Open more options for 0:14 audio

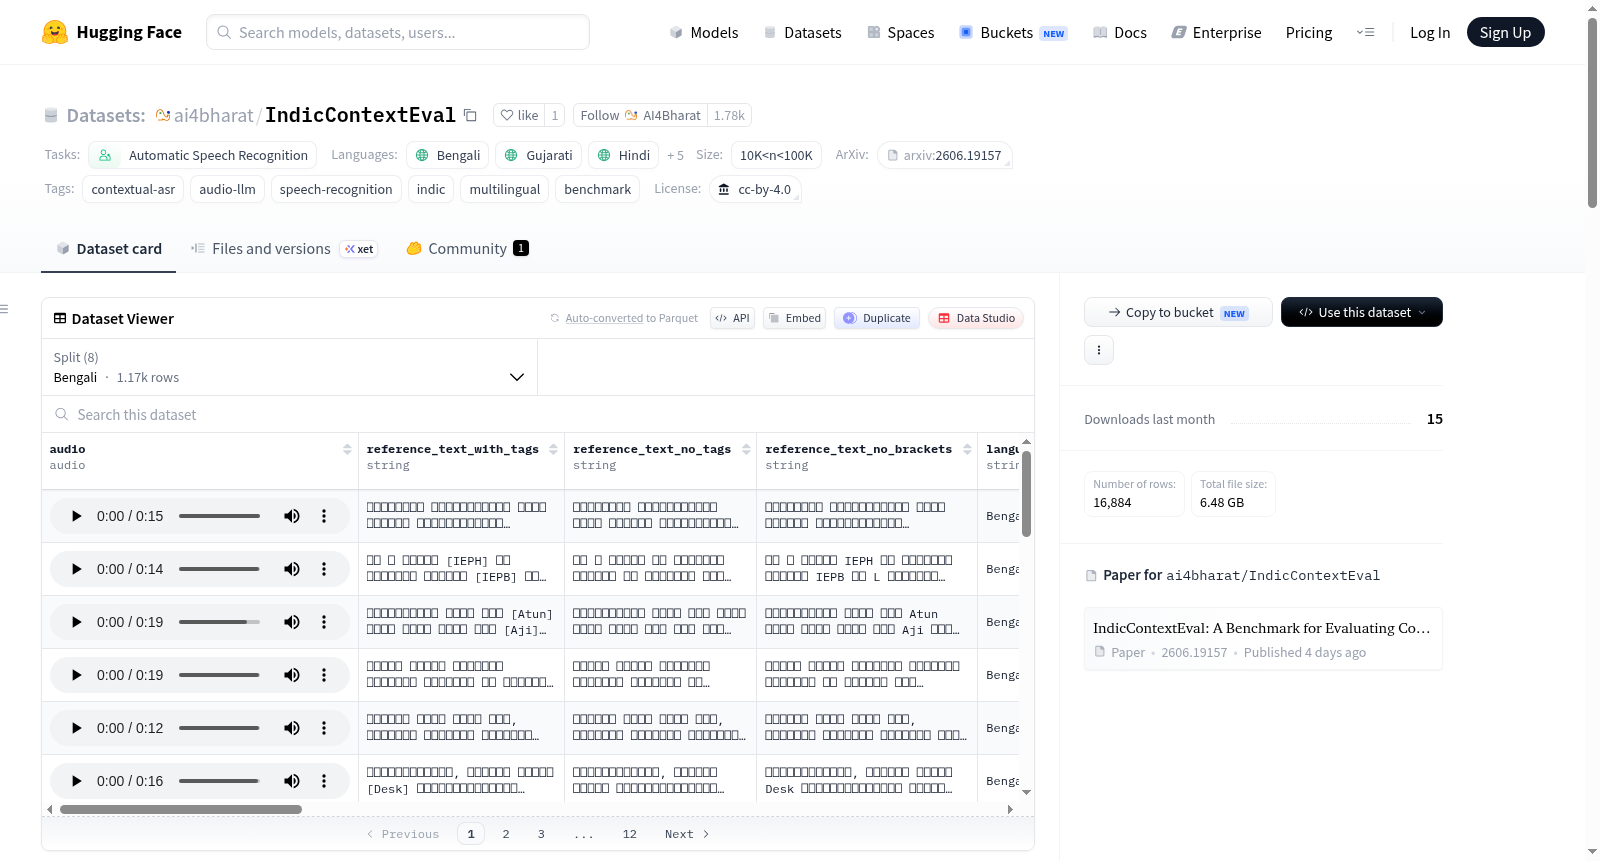click(324, 569)
